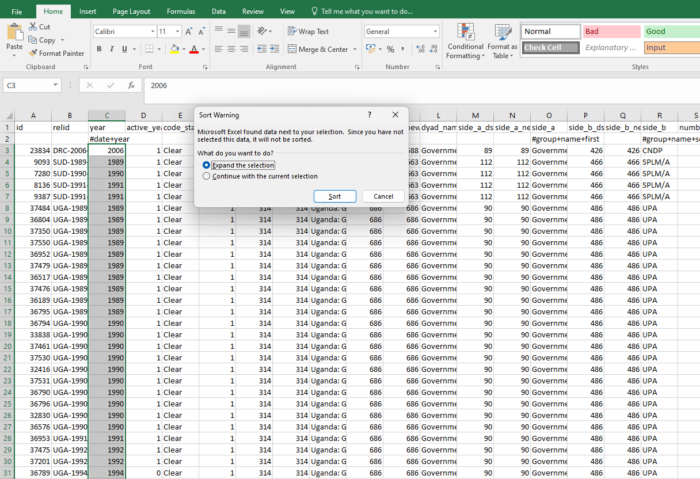Switch to the Review tab

[x=253, y=12]
